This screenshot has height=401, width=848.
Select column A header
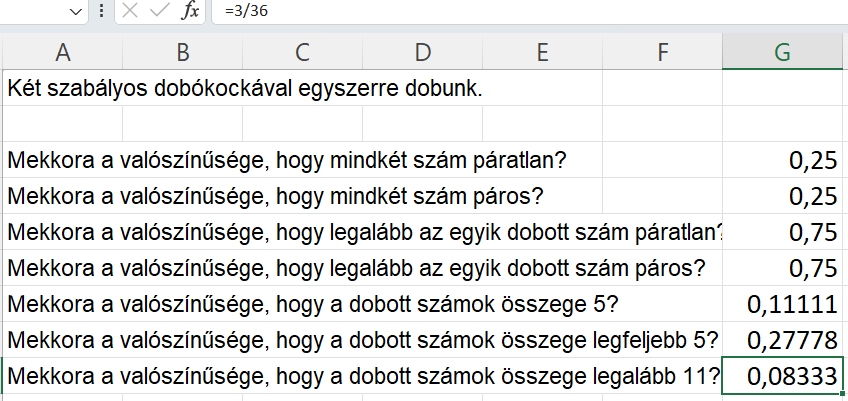coord(63,52)
